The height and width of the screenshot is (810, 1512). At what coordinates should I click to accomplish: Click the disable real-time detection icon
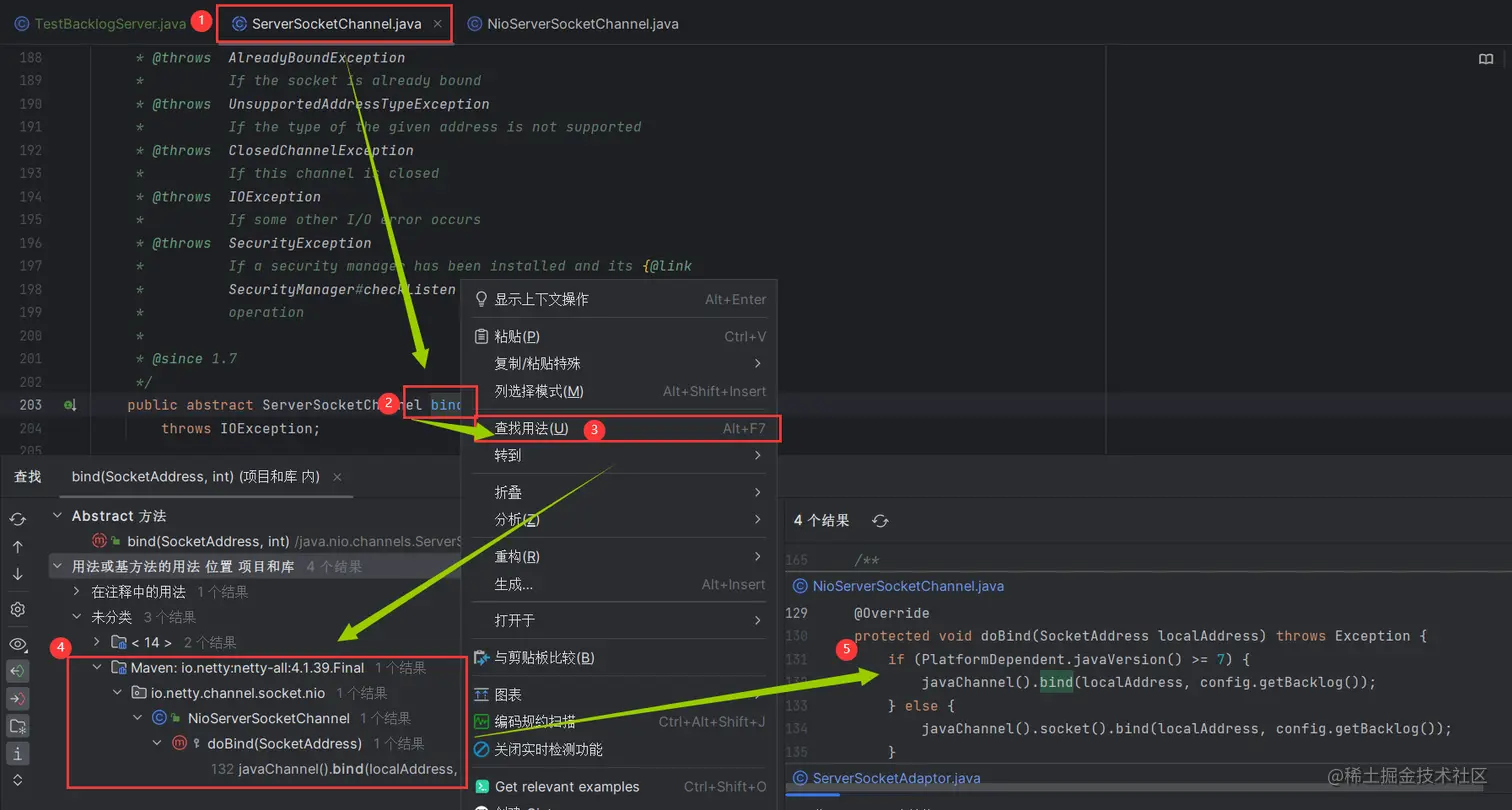pos(481,749)
